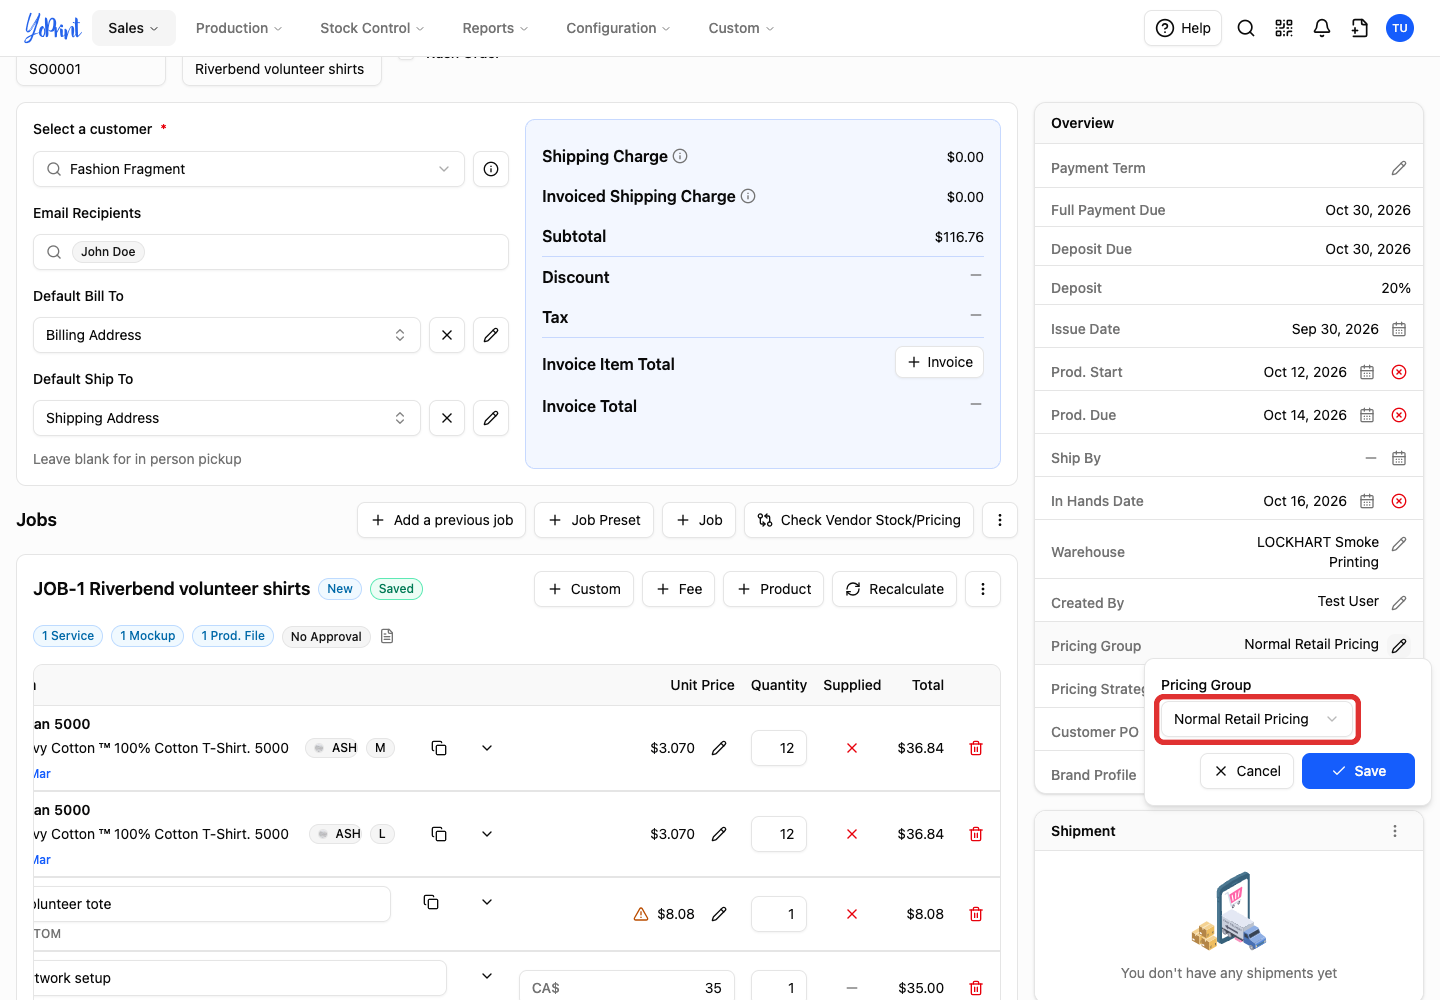
Task: Clear the Shipping Address selection
Action: (x=447, y=418)
